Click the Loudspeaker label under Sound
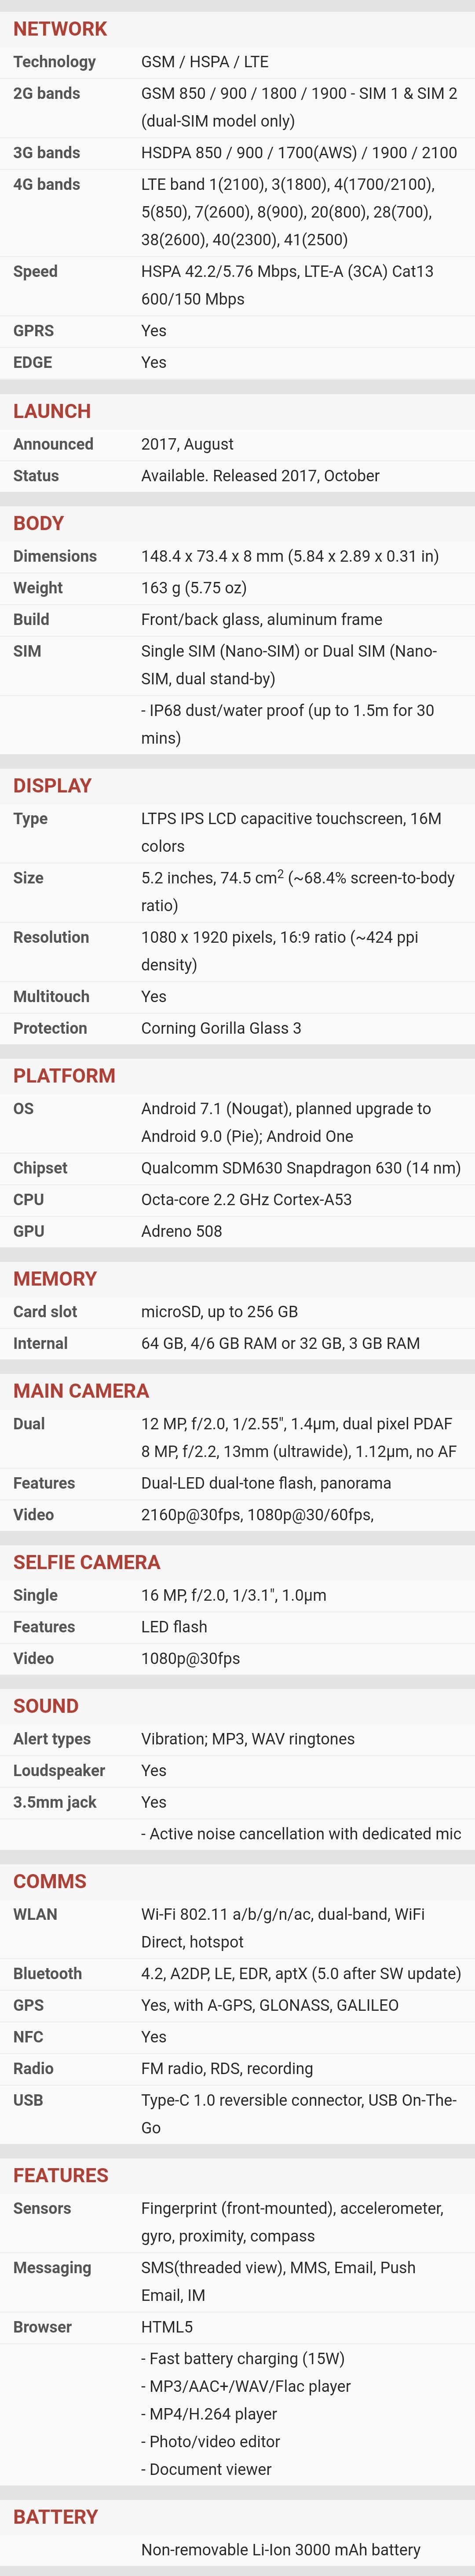The image size is (475, 2576). 59,1770
